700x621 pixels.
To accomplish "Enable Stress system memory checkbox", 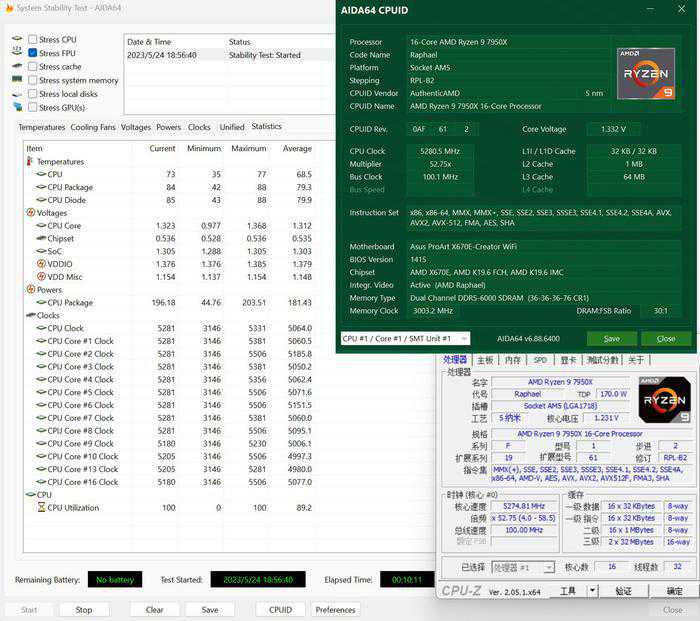I will [x=33, y=80].
